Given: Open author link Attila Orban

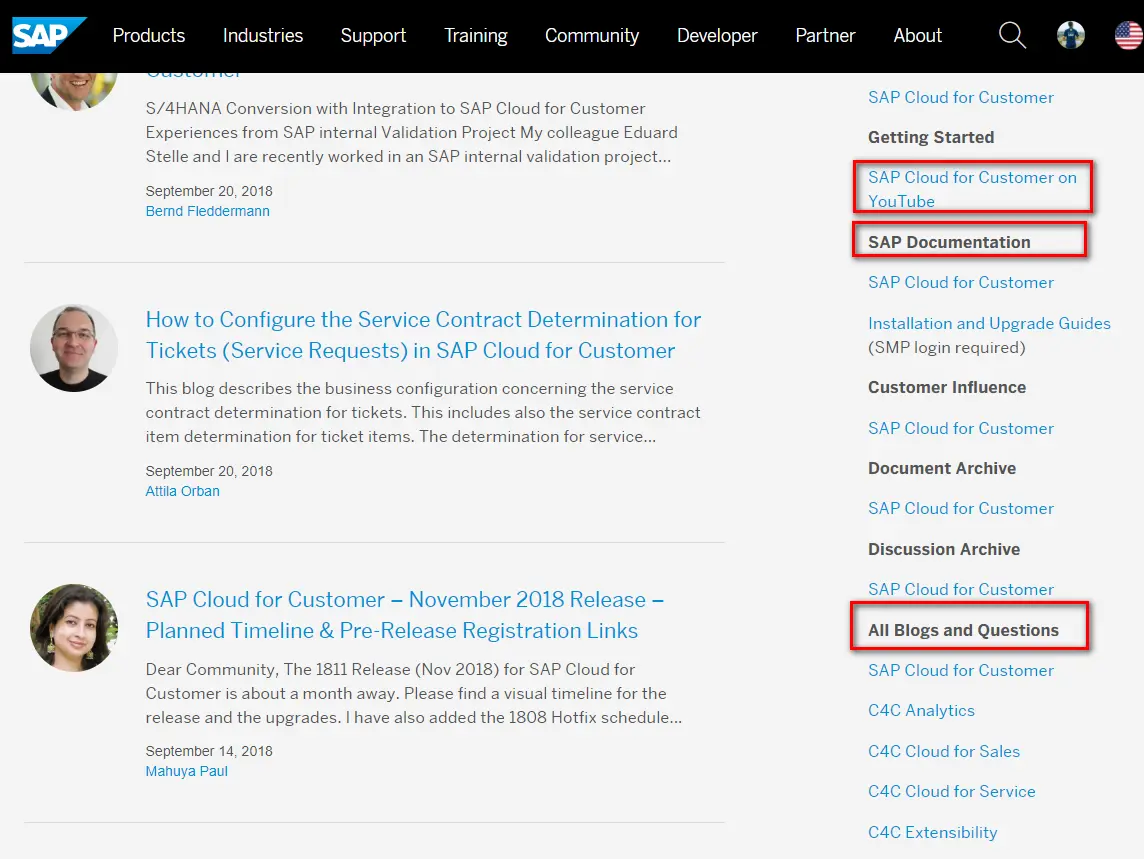Looking at the screenshot, I should point(182,491).
